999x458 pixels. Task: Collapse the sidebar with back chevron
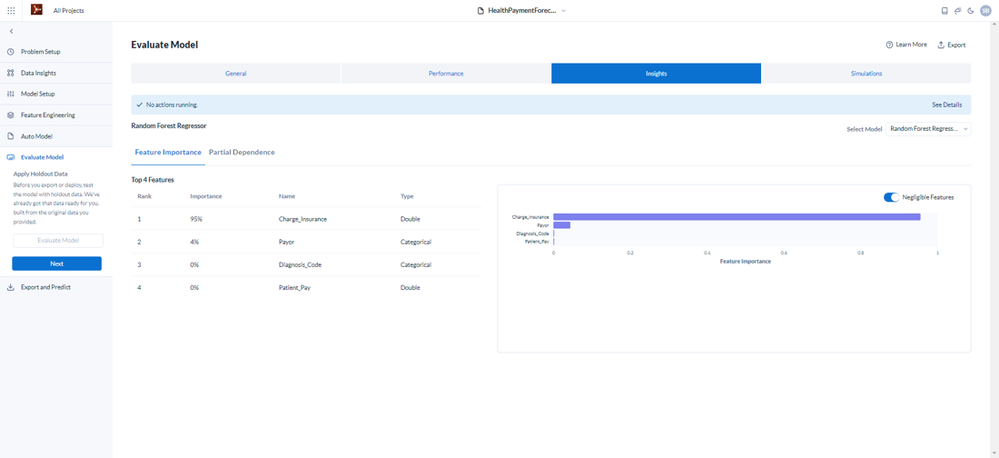(x=11, y=31)
